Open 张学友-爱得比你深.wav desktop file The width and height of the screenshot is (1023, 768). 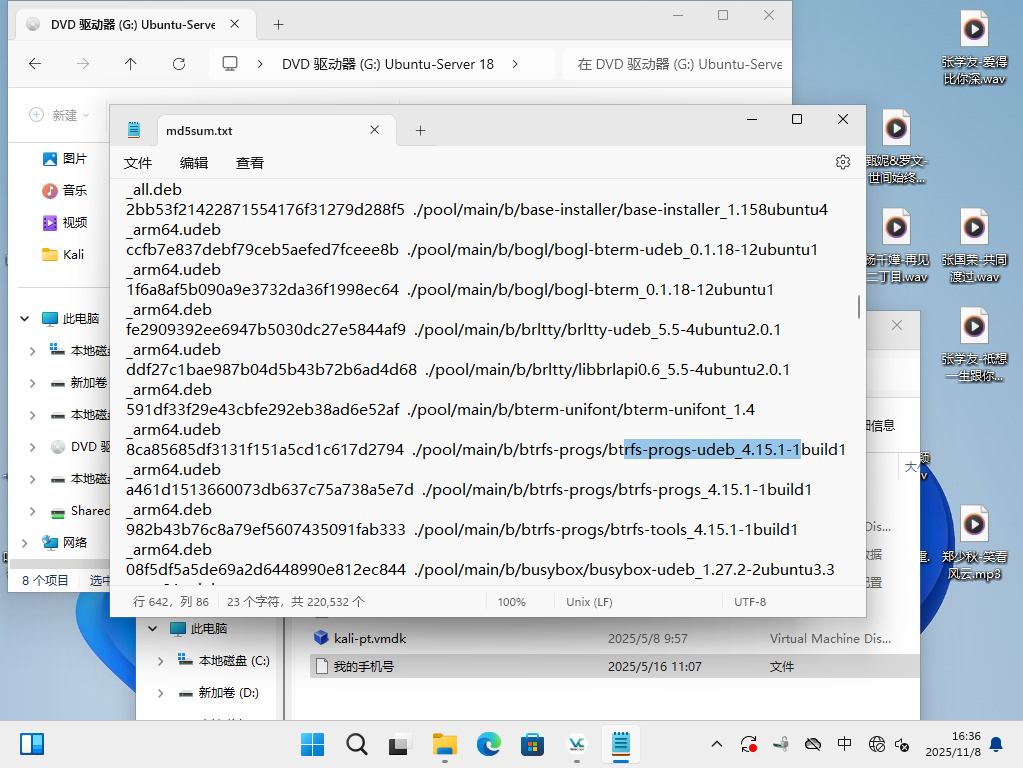tap(974, 48)
